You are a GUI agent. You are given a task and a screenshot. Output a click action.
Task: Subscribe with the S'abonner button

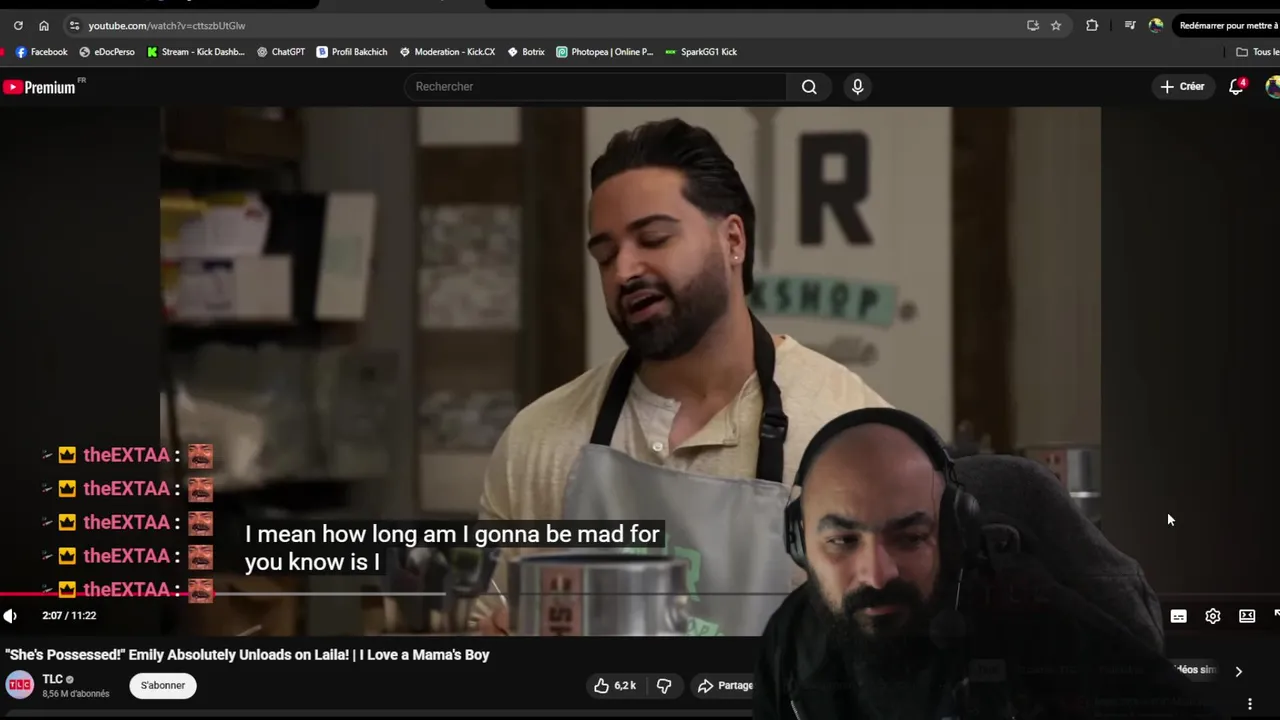click(x=163, y=685)
